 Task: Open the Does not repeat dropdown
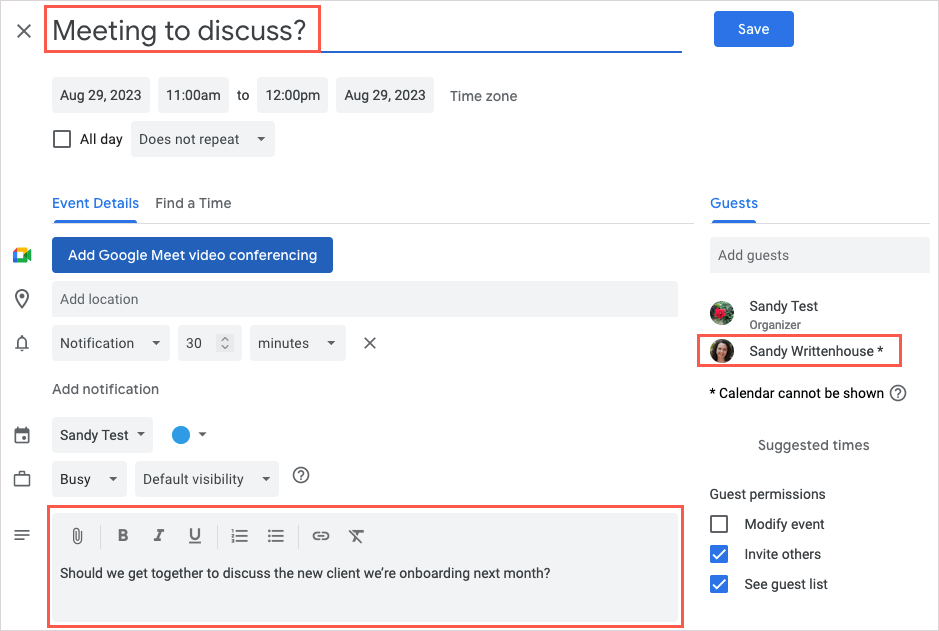coord(202,139)
